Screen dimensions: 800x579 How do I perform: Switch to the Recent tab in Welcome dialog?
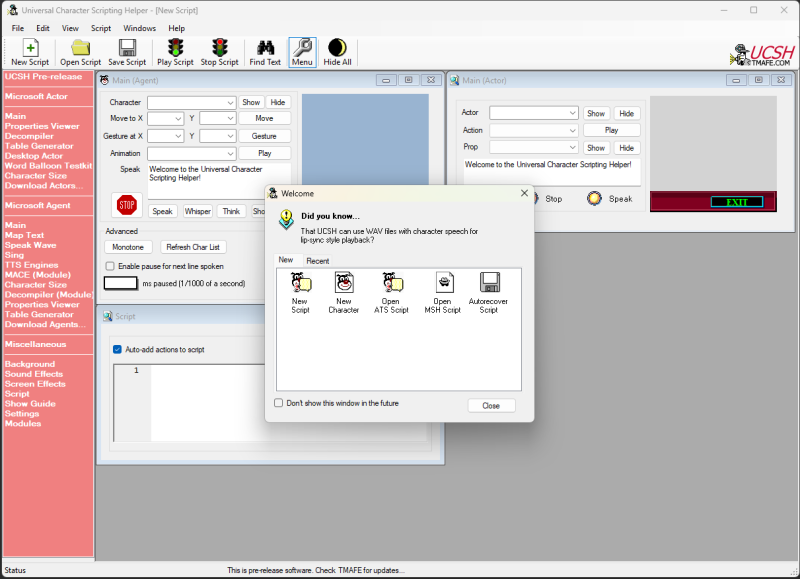click(x=318, y=261)
